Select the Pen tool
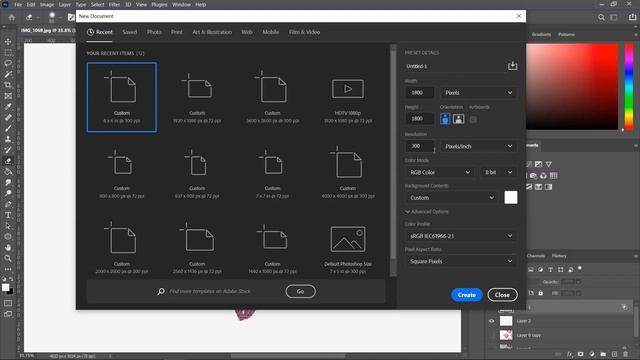This screenshot has height=360, width=640. click(8, 204)
